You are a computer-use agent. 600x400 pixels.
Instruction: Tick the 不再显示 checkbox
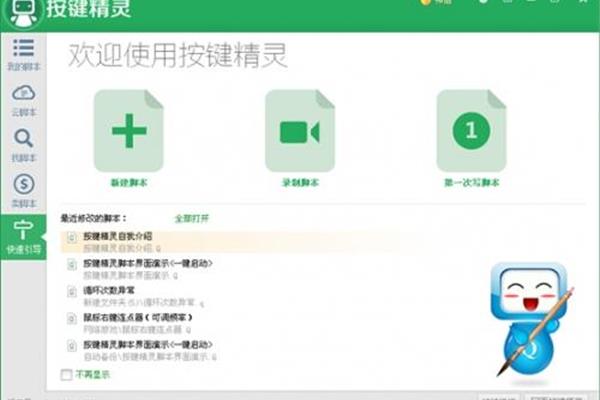click(x=66, y=374)
